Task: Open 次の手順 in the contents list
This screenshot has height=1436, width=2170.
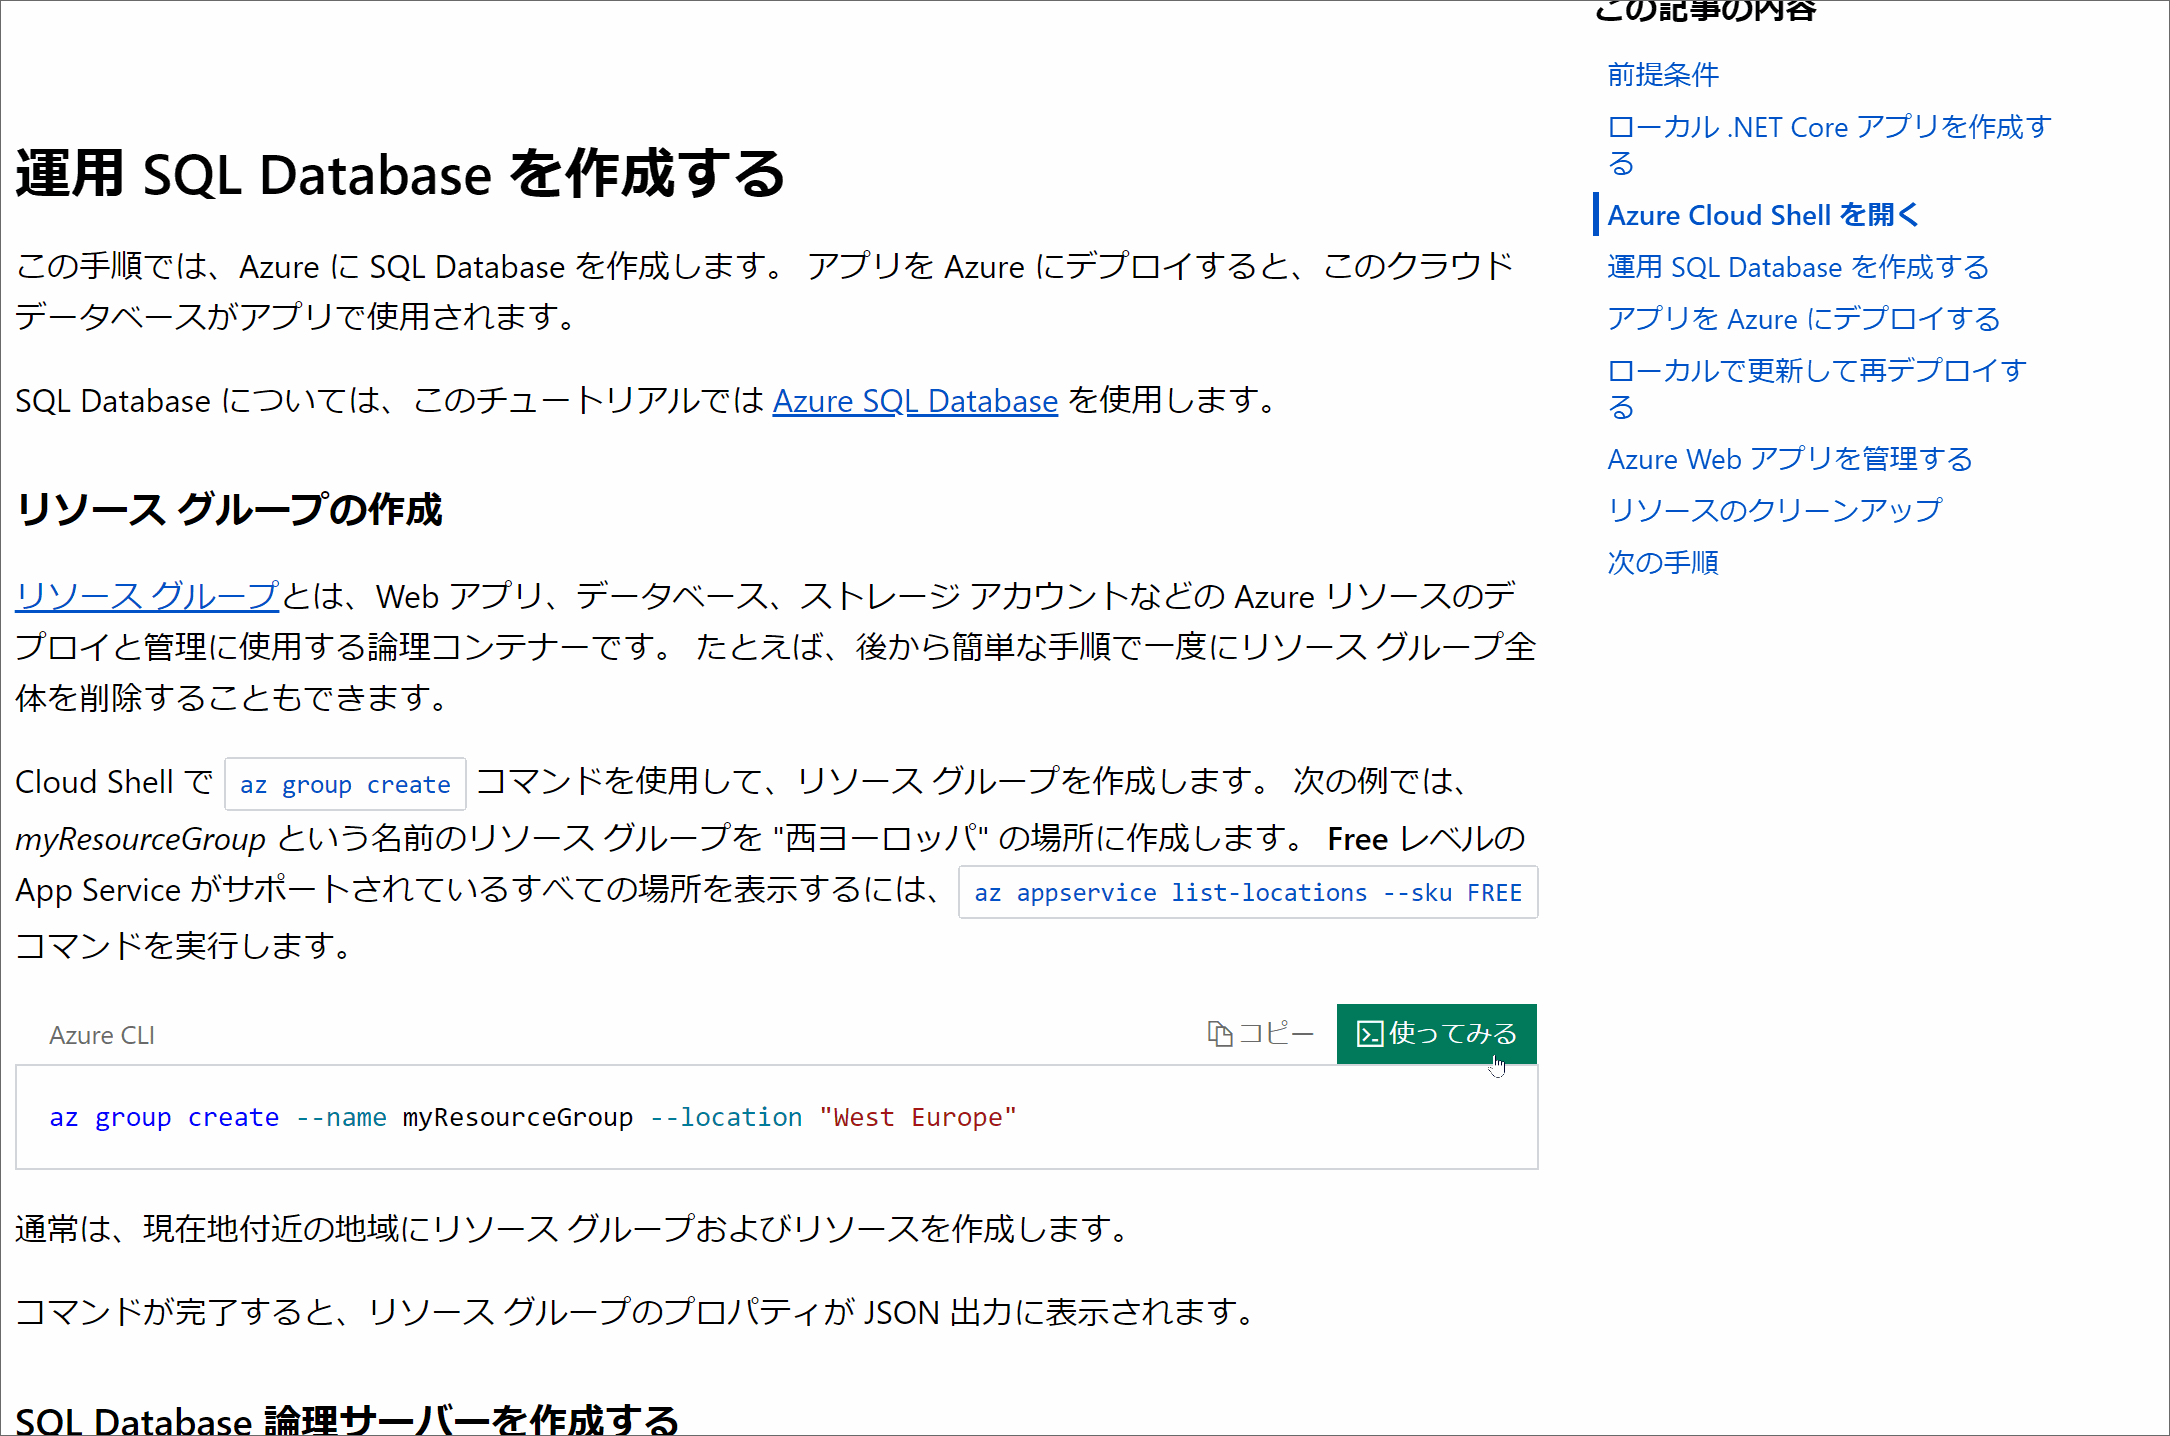Action: coord(1663,563)
